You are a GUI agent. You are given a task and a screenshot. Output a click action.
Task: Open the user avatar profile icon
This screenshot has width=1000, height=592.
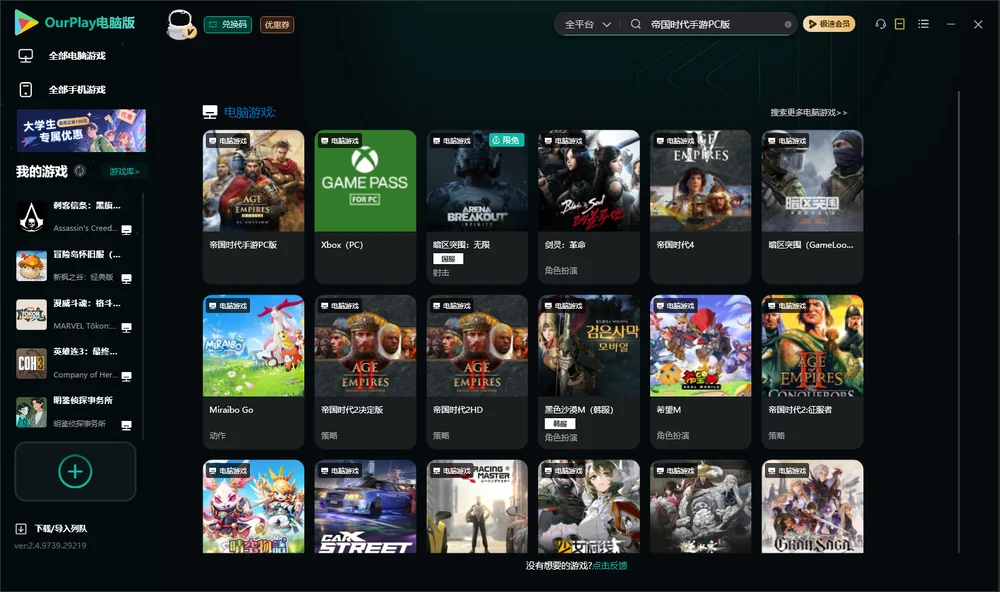180,25
